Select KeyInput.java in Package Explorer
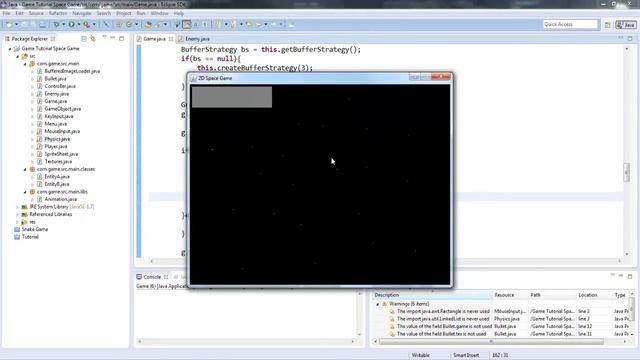Image resolution: width=640 pixels, height=360 pixels. point(59,116)
